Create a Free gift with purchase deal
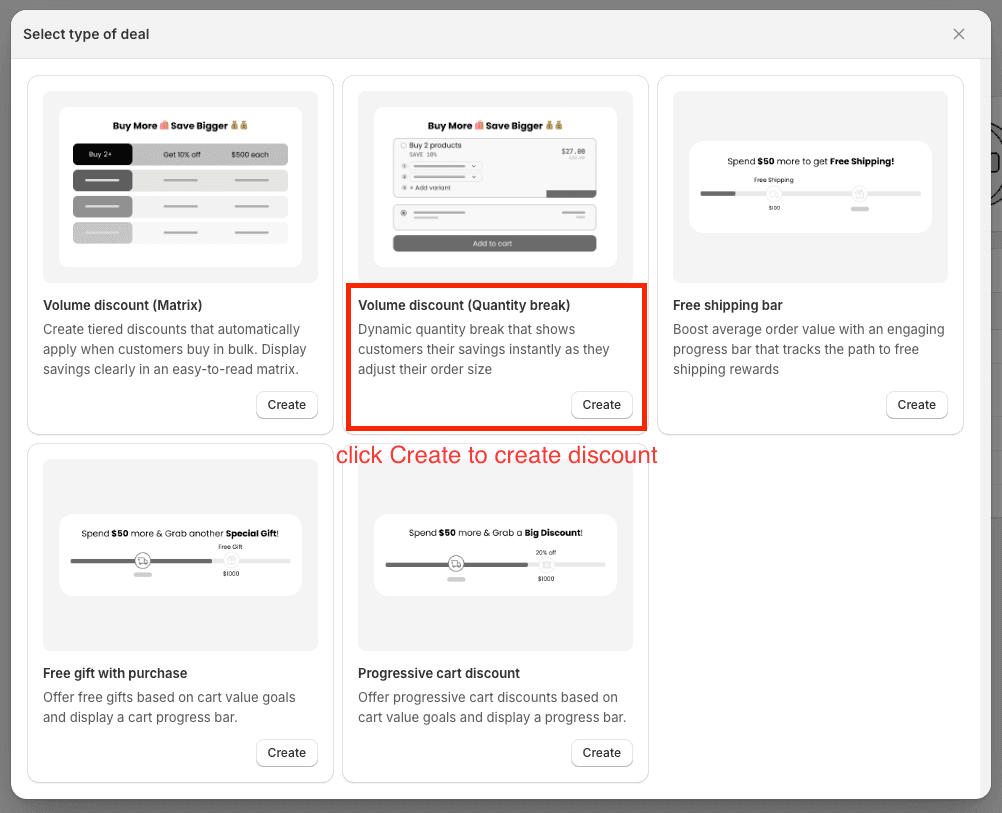1002x813 pixels. 286,752
